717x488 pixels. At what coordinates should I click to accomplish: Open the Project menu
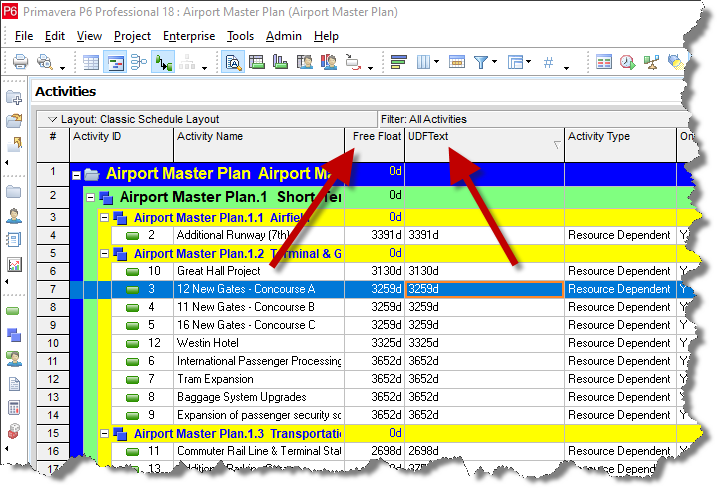pyautogui.click(x=132, y=36)
